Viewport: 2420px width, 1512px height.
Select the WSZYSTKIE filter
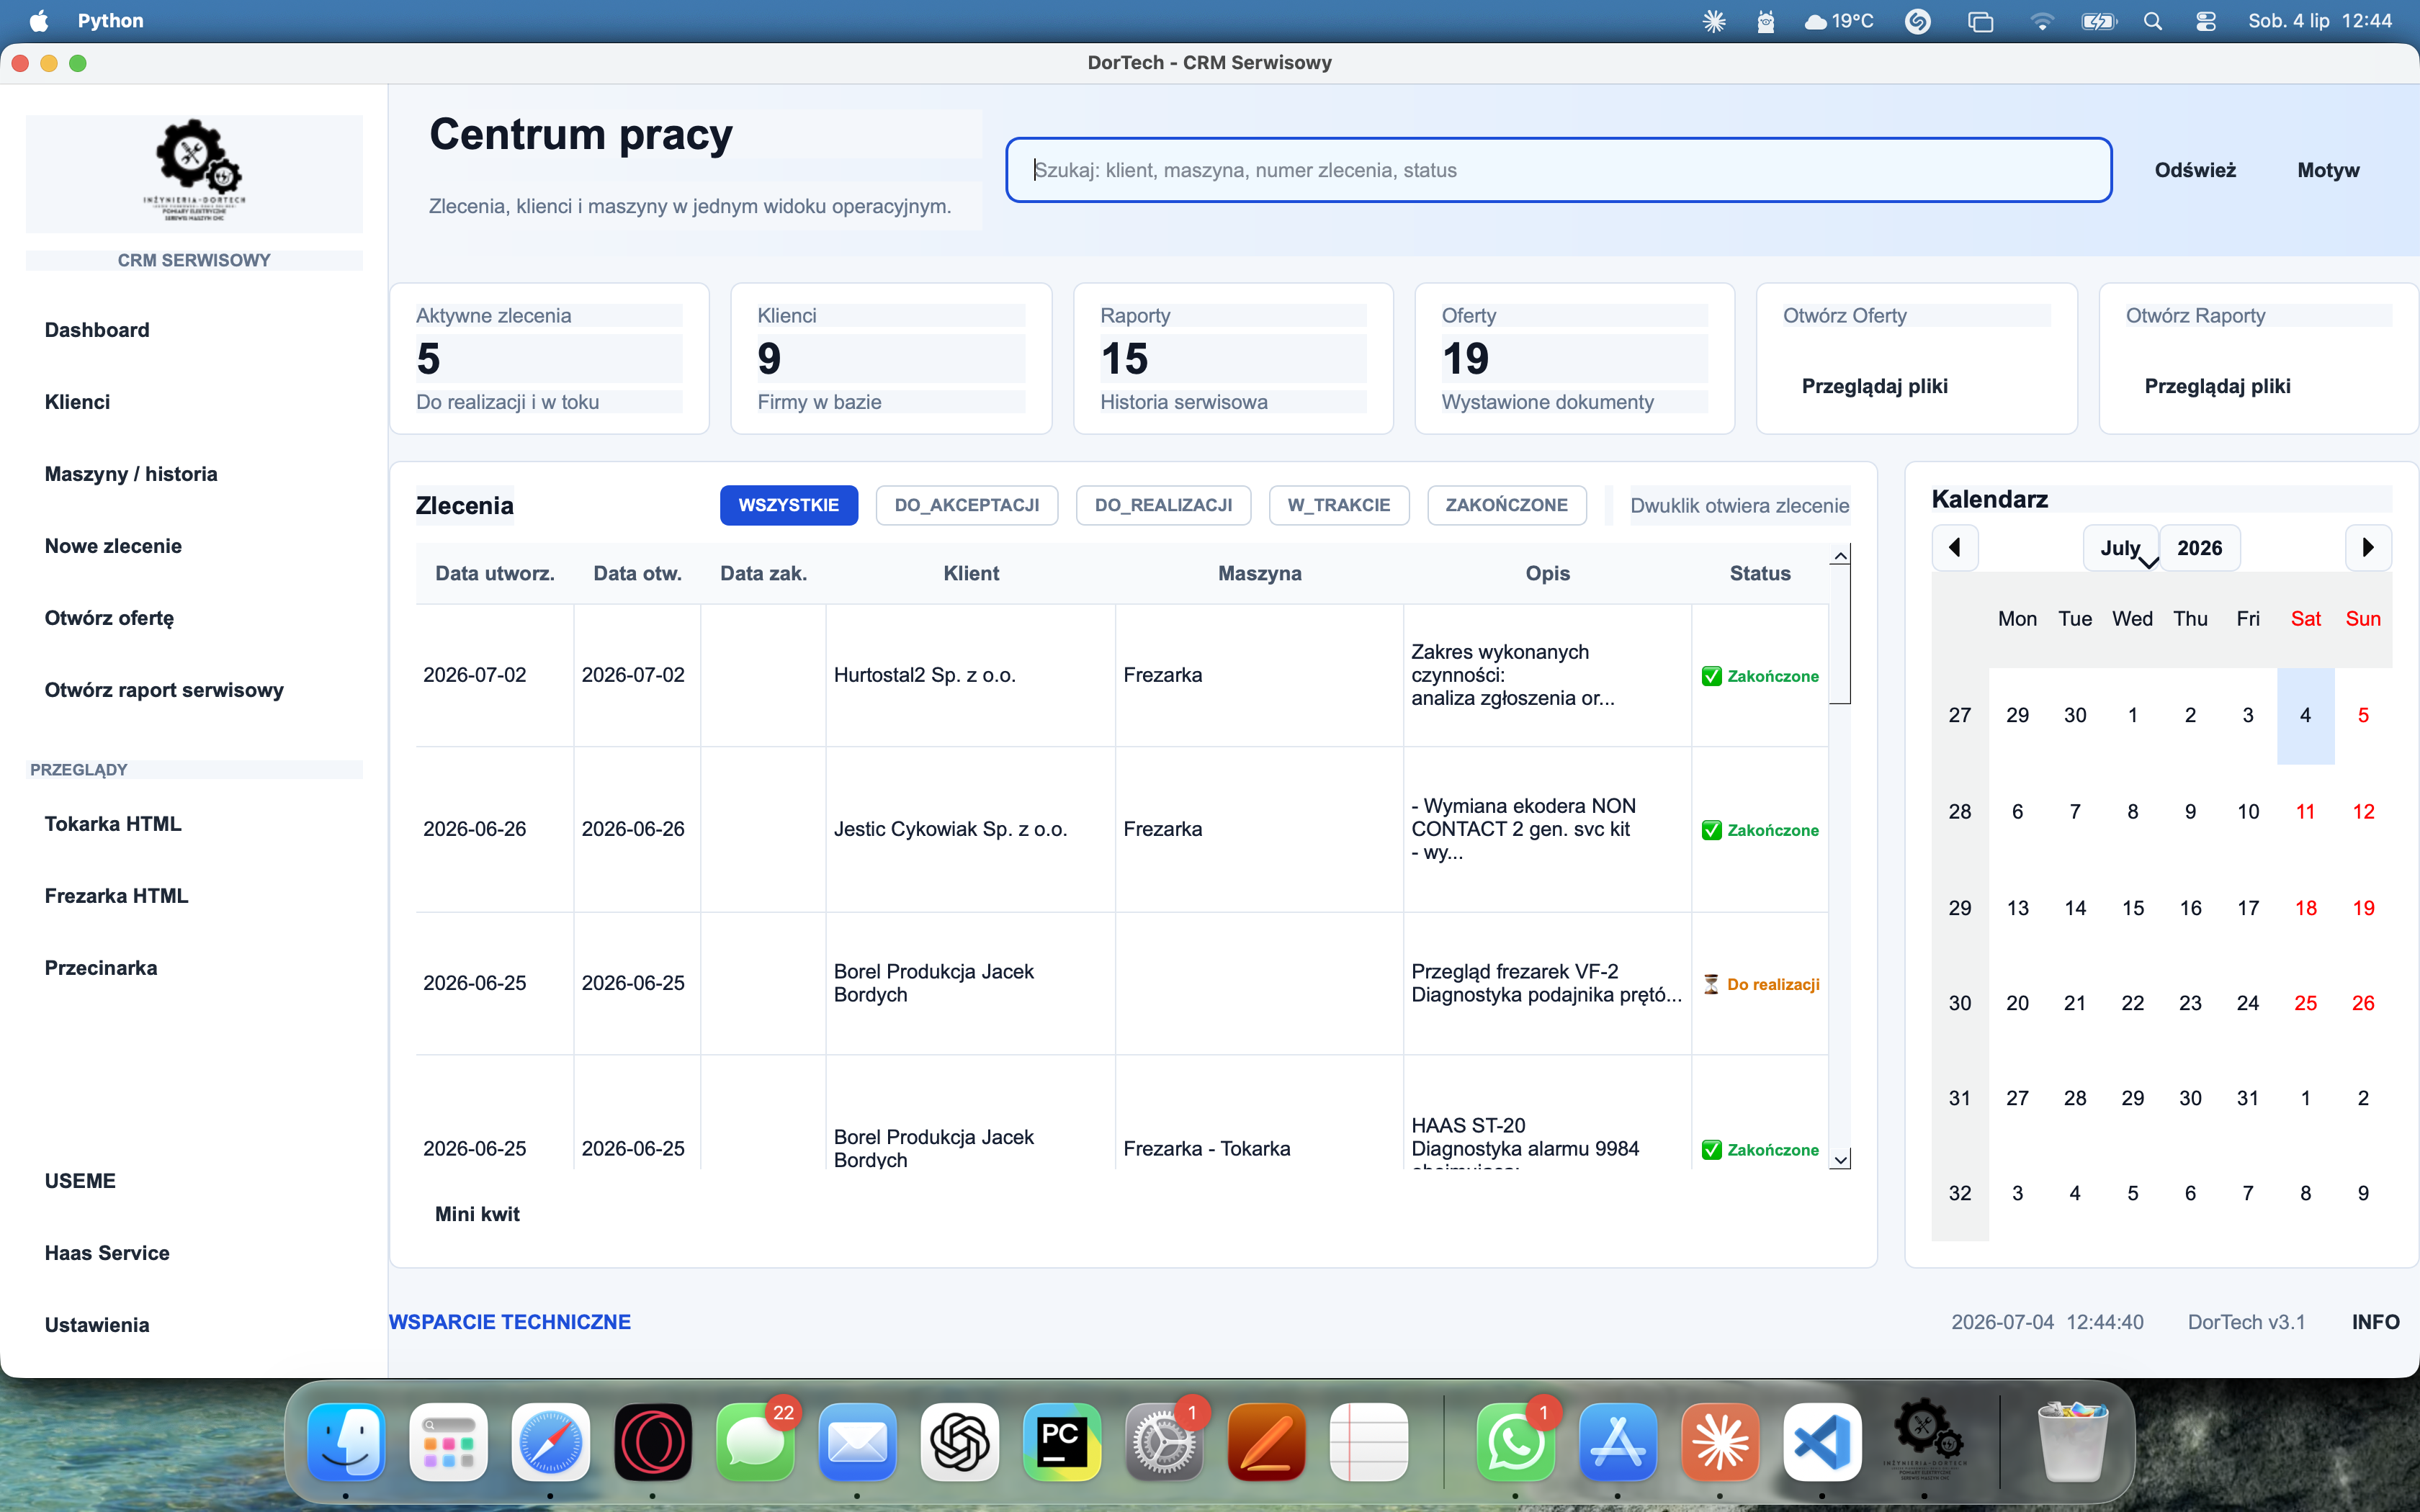[788, 505]
